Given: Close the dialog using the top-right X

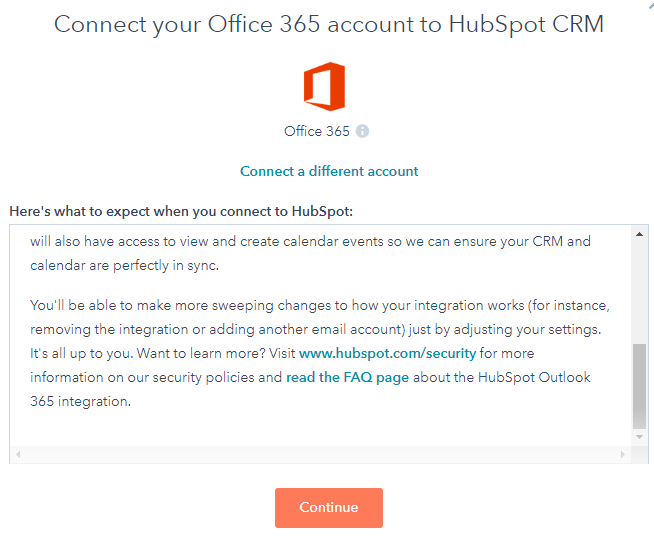Looking at the screenshot, I should click(651, 3).
